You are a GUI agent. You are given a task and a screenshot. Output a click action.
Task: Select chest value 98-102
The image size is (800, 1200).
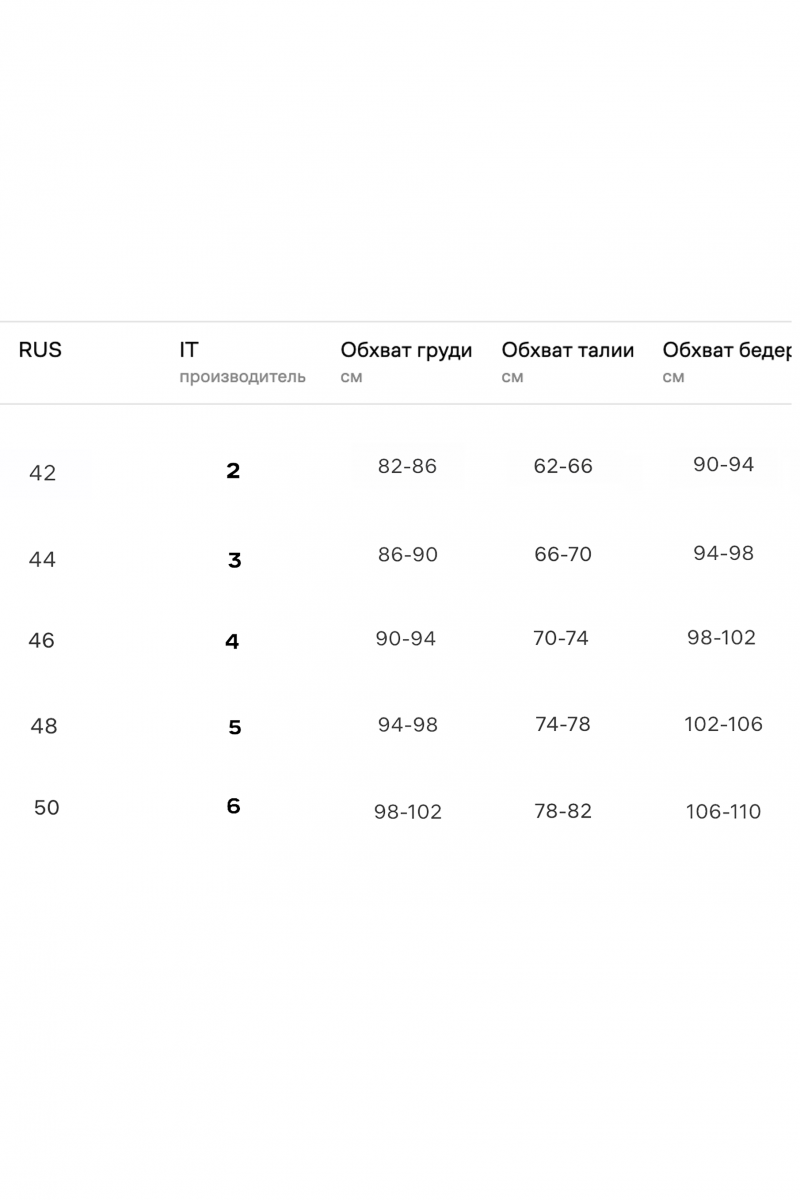pyautogui.click(x=407, y=812)
